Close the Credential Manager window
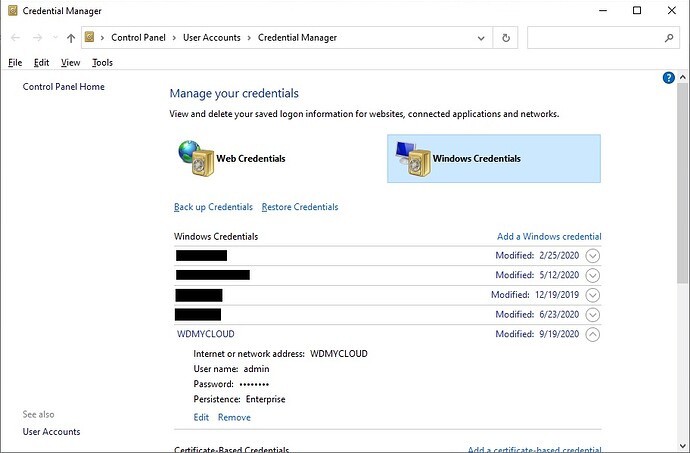 point(672,11)
